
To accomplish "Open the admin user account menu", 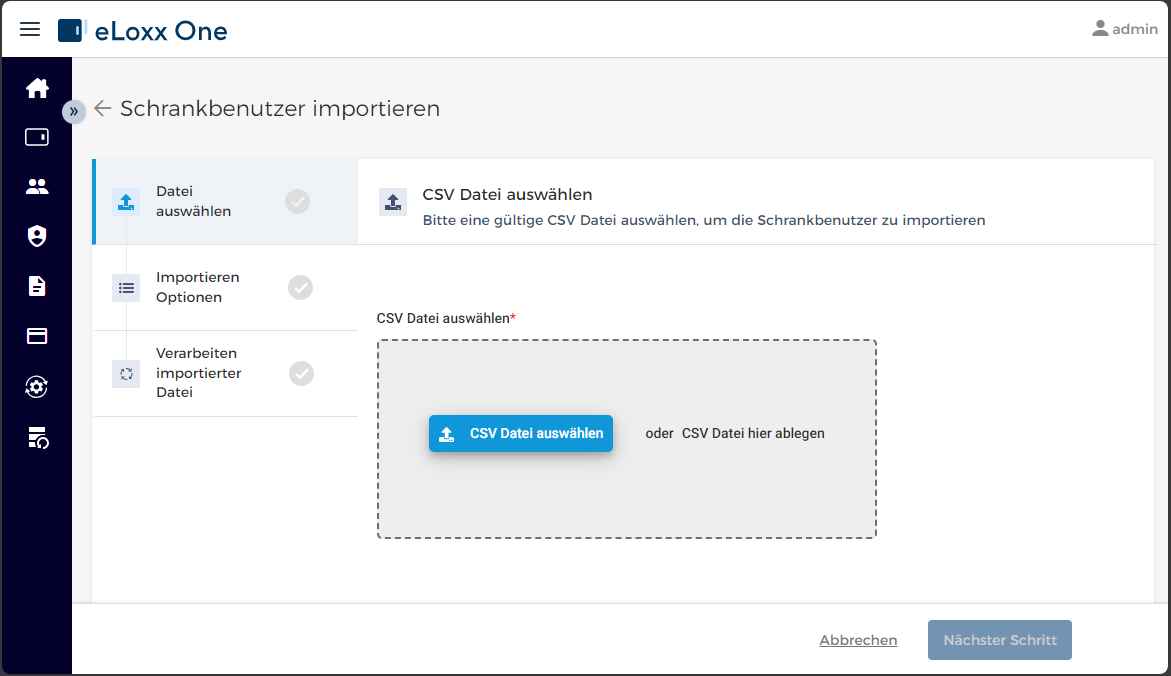I will [1124, 29].
